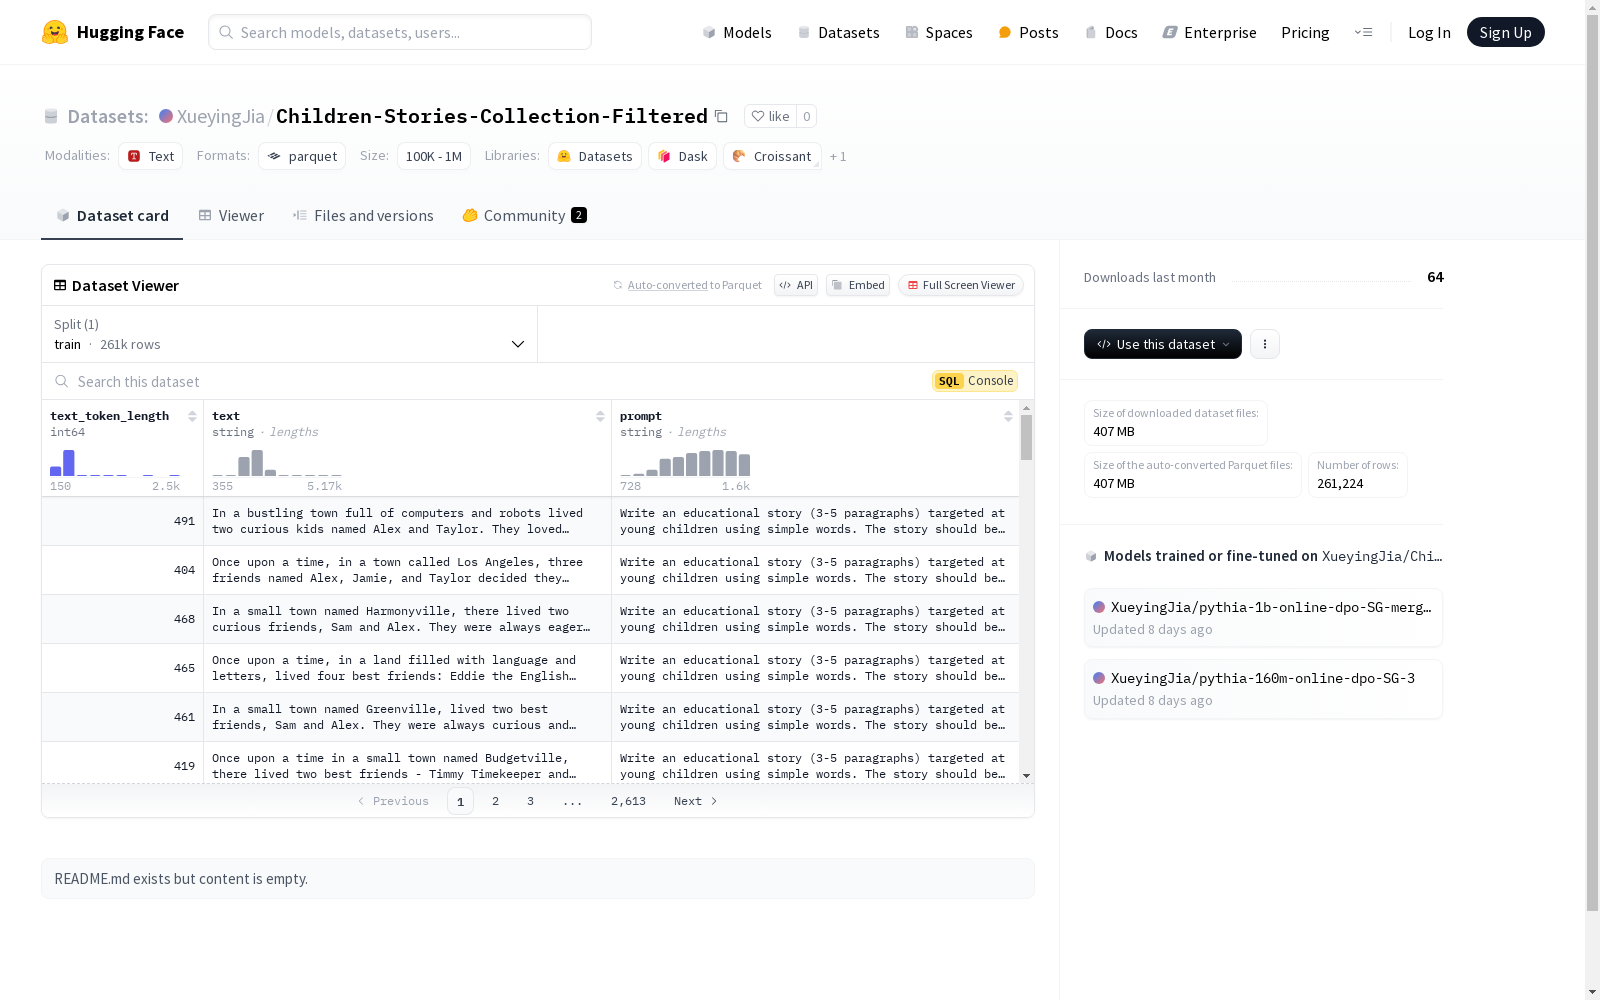Select the Los Angeles story text cell
Image resolution: width=1600 pixels, height=1000 pixels.
[407, 570]
